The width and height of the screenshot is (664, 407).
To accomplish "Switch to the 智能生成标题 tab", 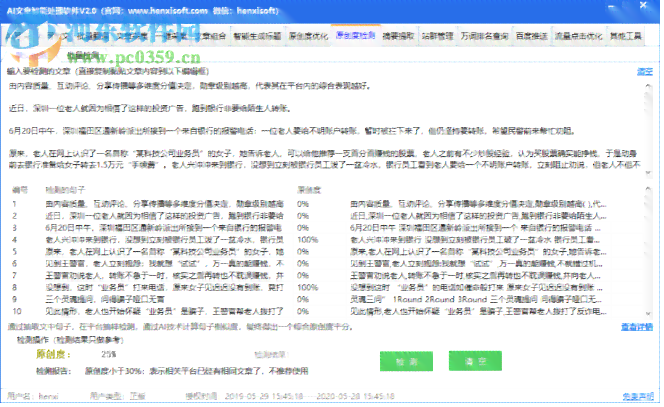I will point(257,36).
